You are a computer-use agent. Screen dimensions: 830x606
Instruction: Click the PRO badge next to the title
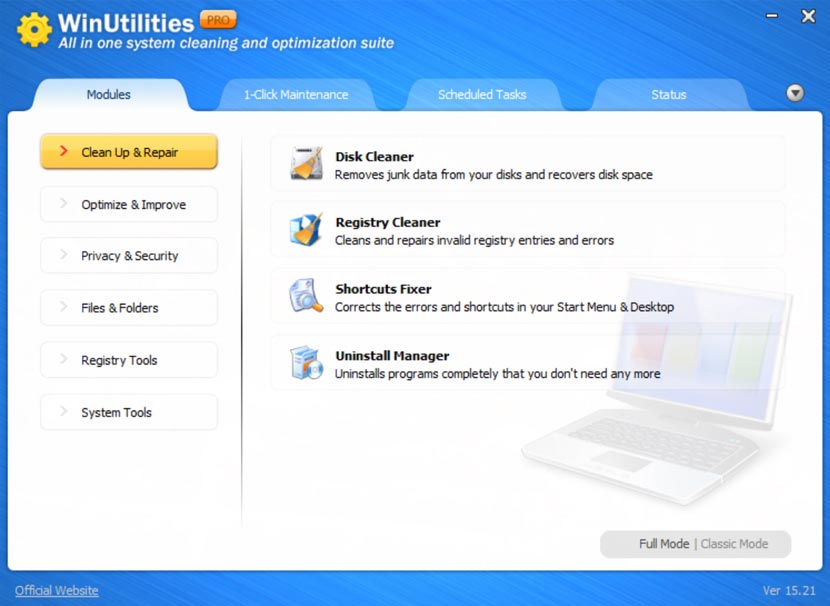(218, 18)
